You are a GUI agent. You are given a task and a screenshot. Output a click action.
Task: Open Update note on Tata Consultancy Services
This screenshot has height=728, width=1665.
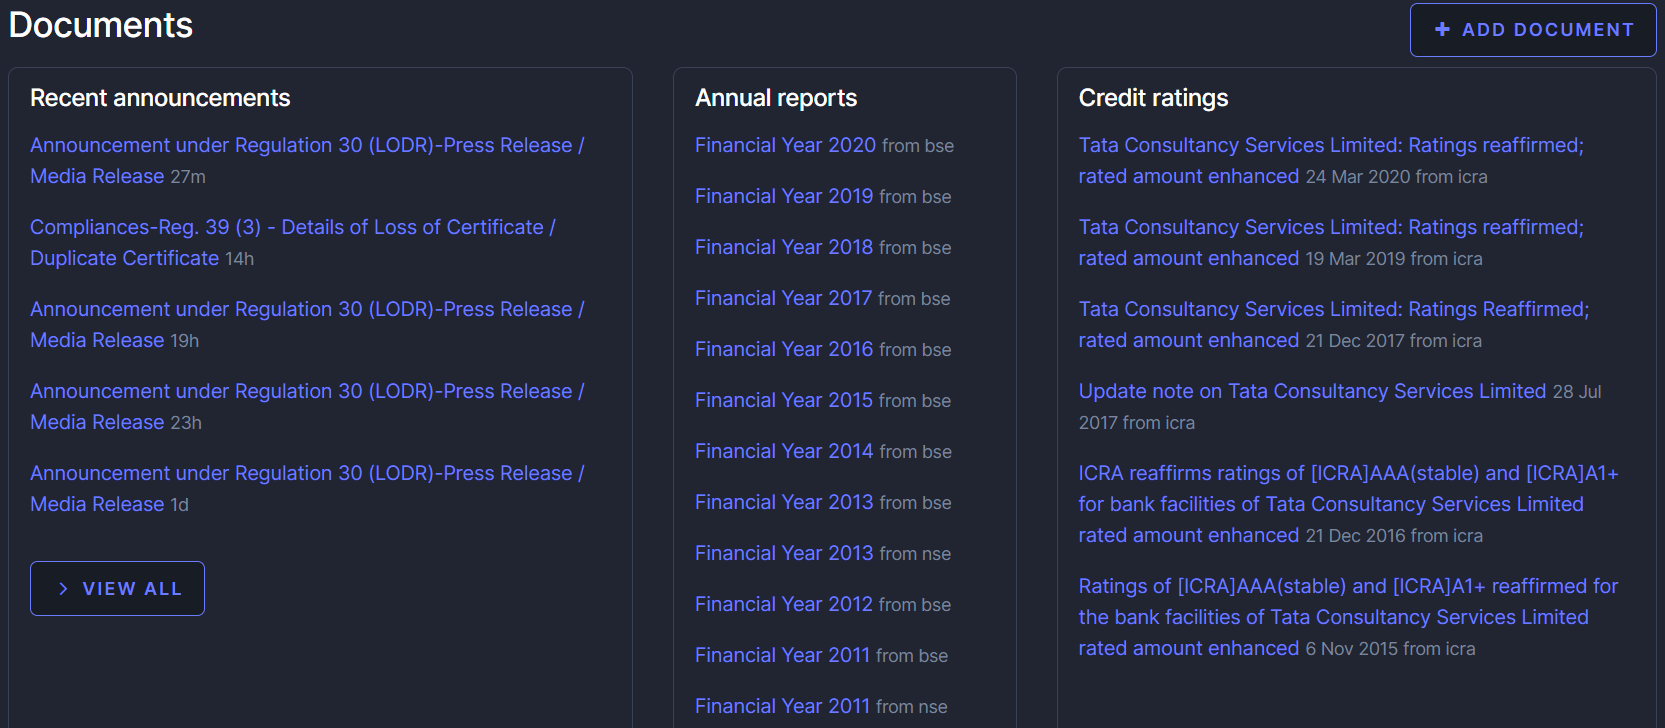click(1312, 391)
